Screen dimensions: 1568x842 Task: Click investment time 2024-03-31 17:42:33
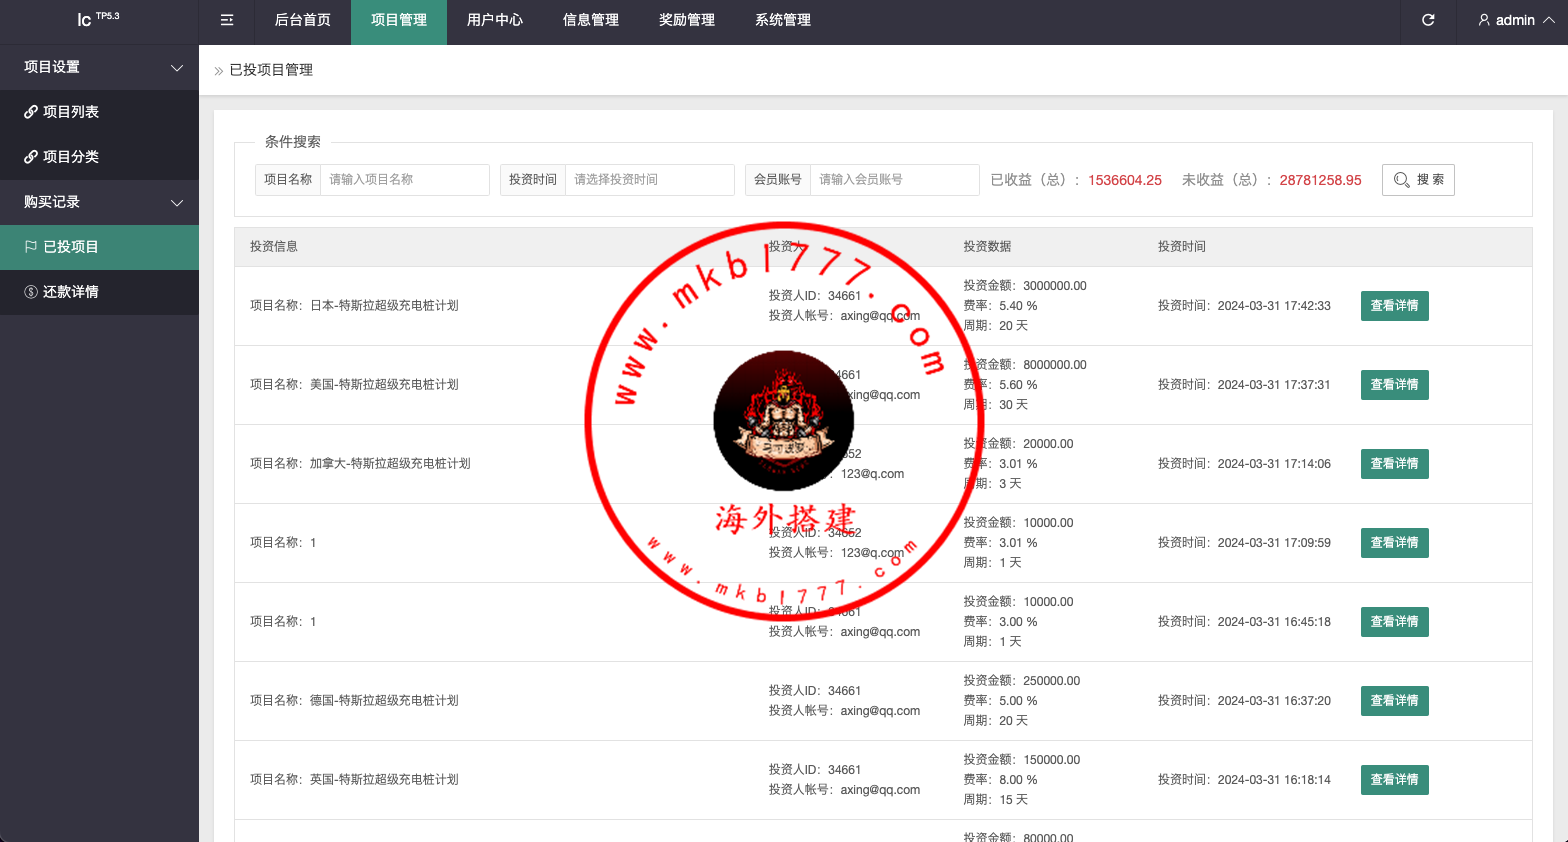click(1274, 306)
